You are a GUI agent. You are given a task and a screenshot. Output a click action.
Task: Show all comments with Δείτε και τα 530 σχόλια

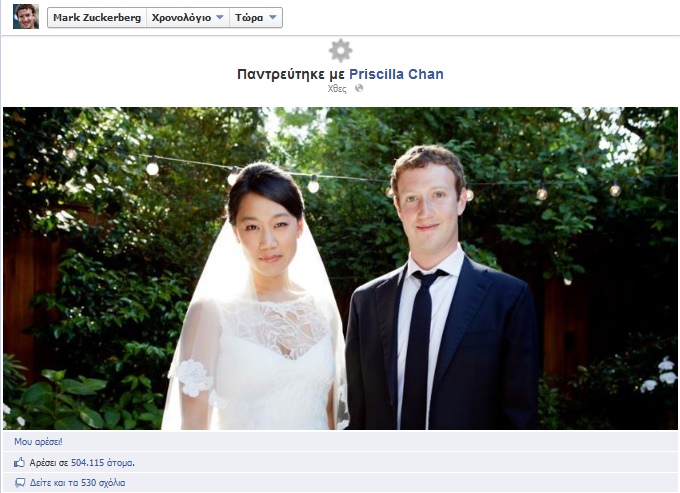[77, 483]
